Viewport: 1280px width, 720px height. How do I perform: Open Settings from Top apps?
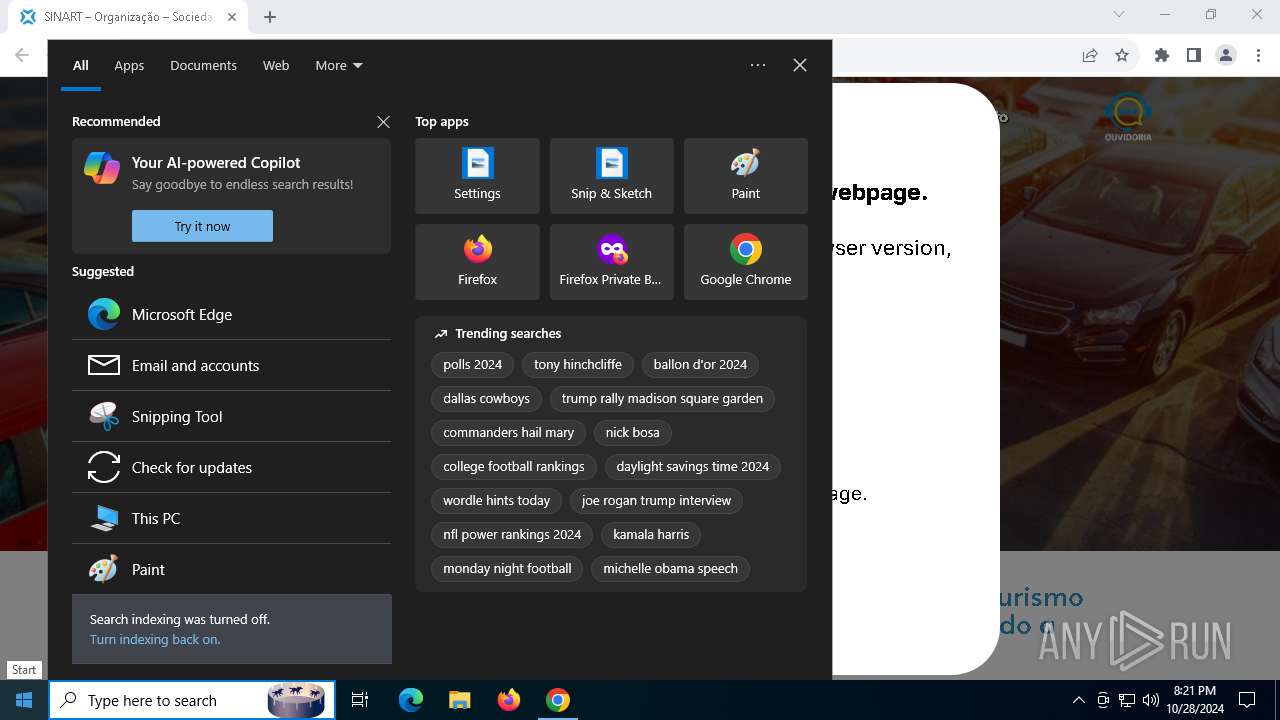(x=477, y=176)
